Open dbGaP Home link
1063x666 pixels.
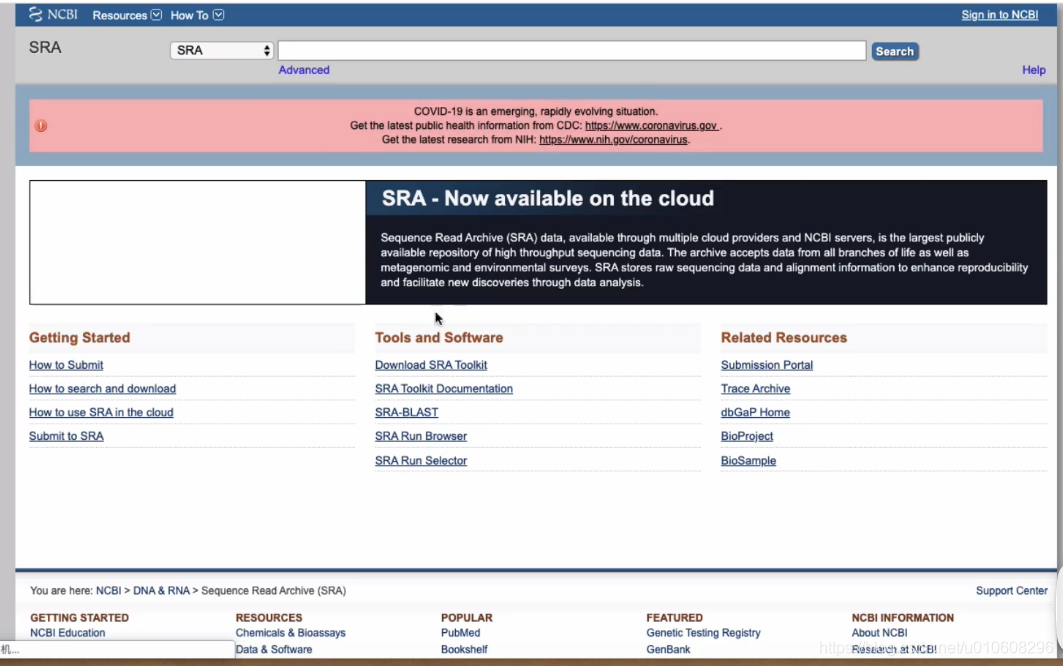click(755, 412)
